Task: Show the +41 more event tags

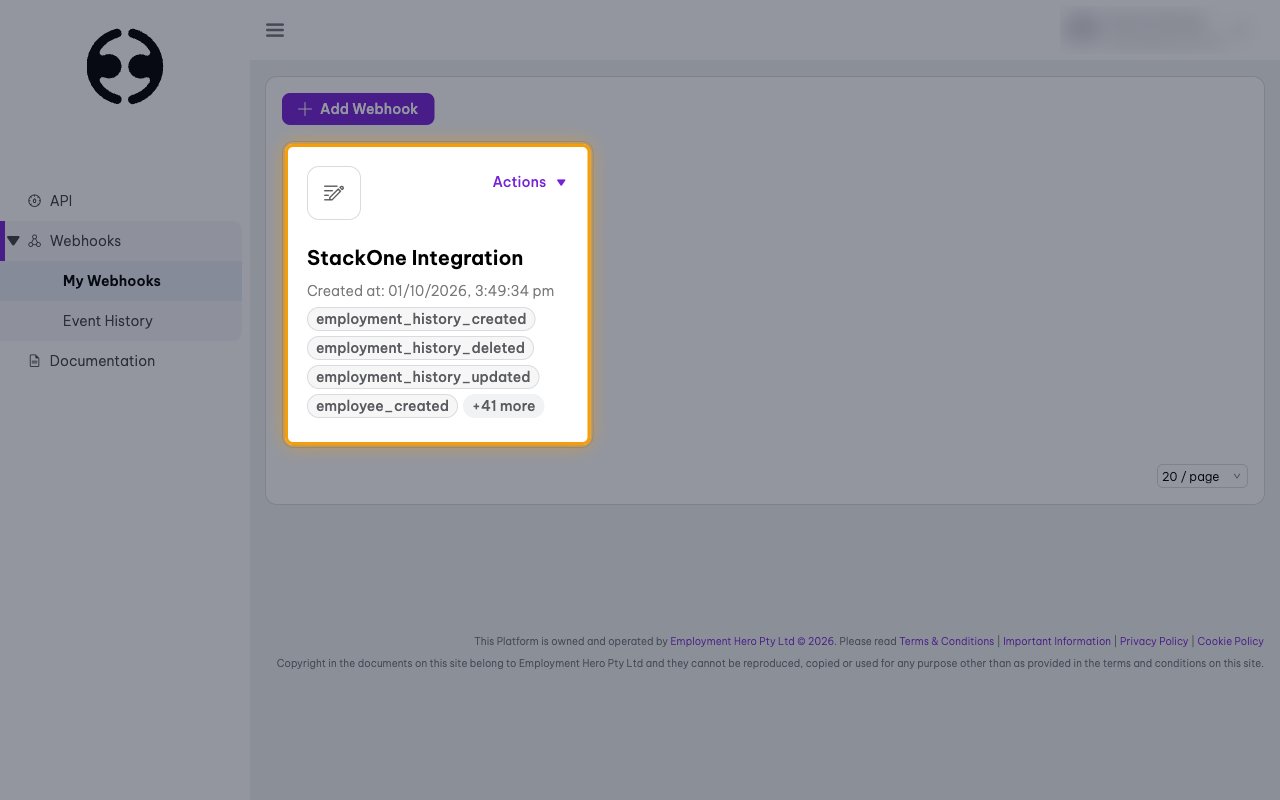Action: point(504,406)
